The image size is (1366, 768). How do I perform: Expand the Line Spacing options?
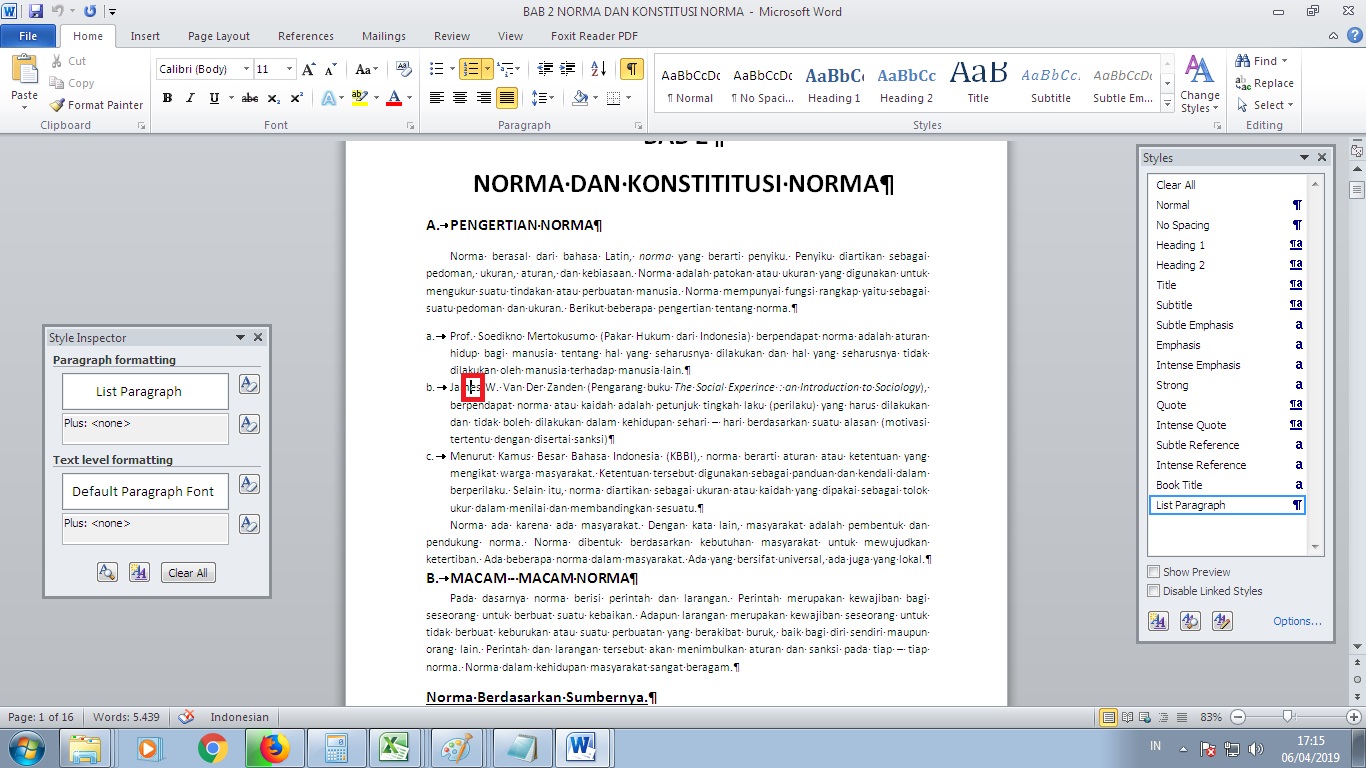click(x=552, y=99)
